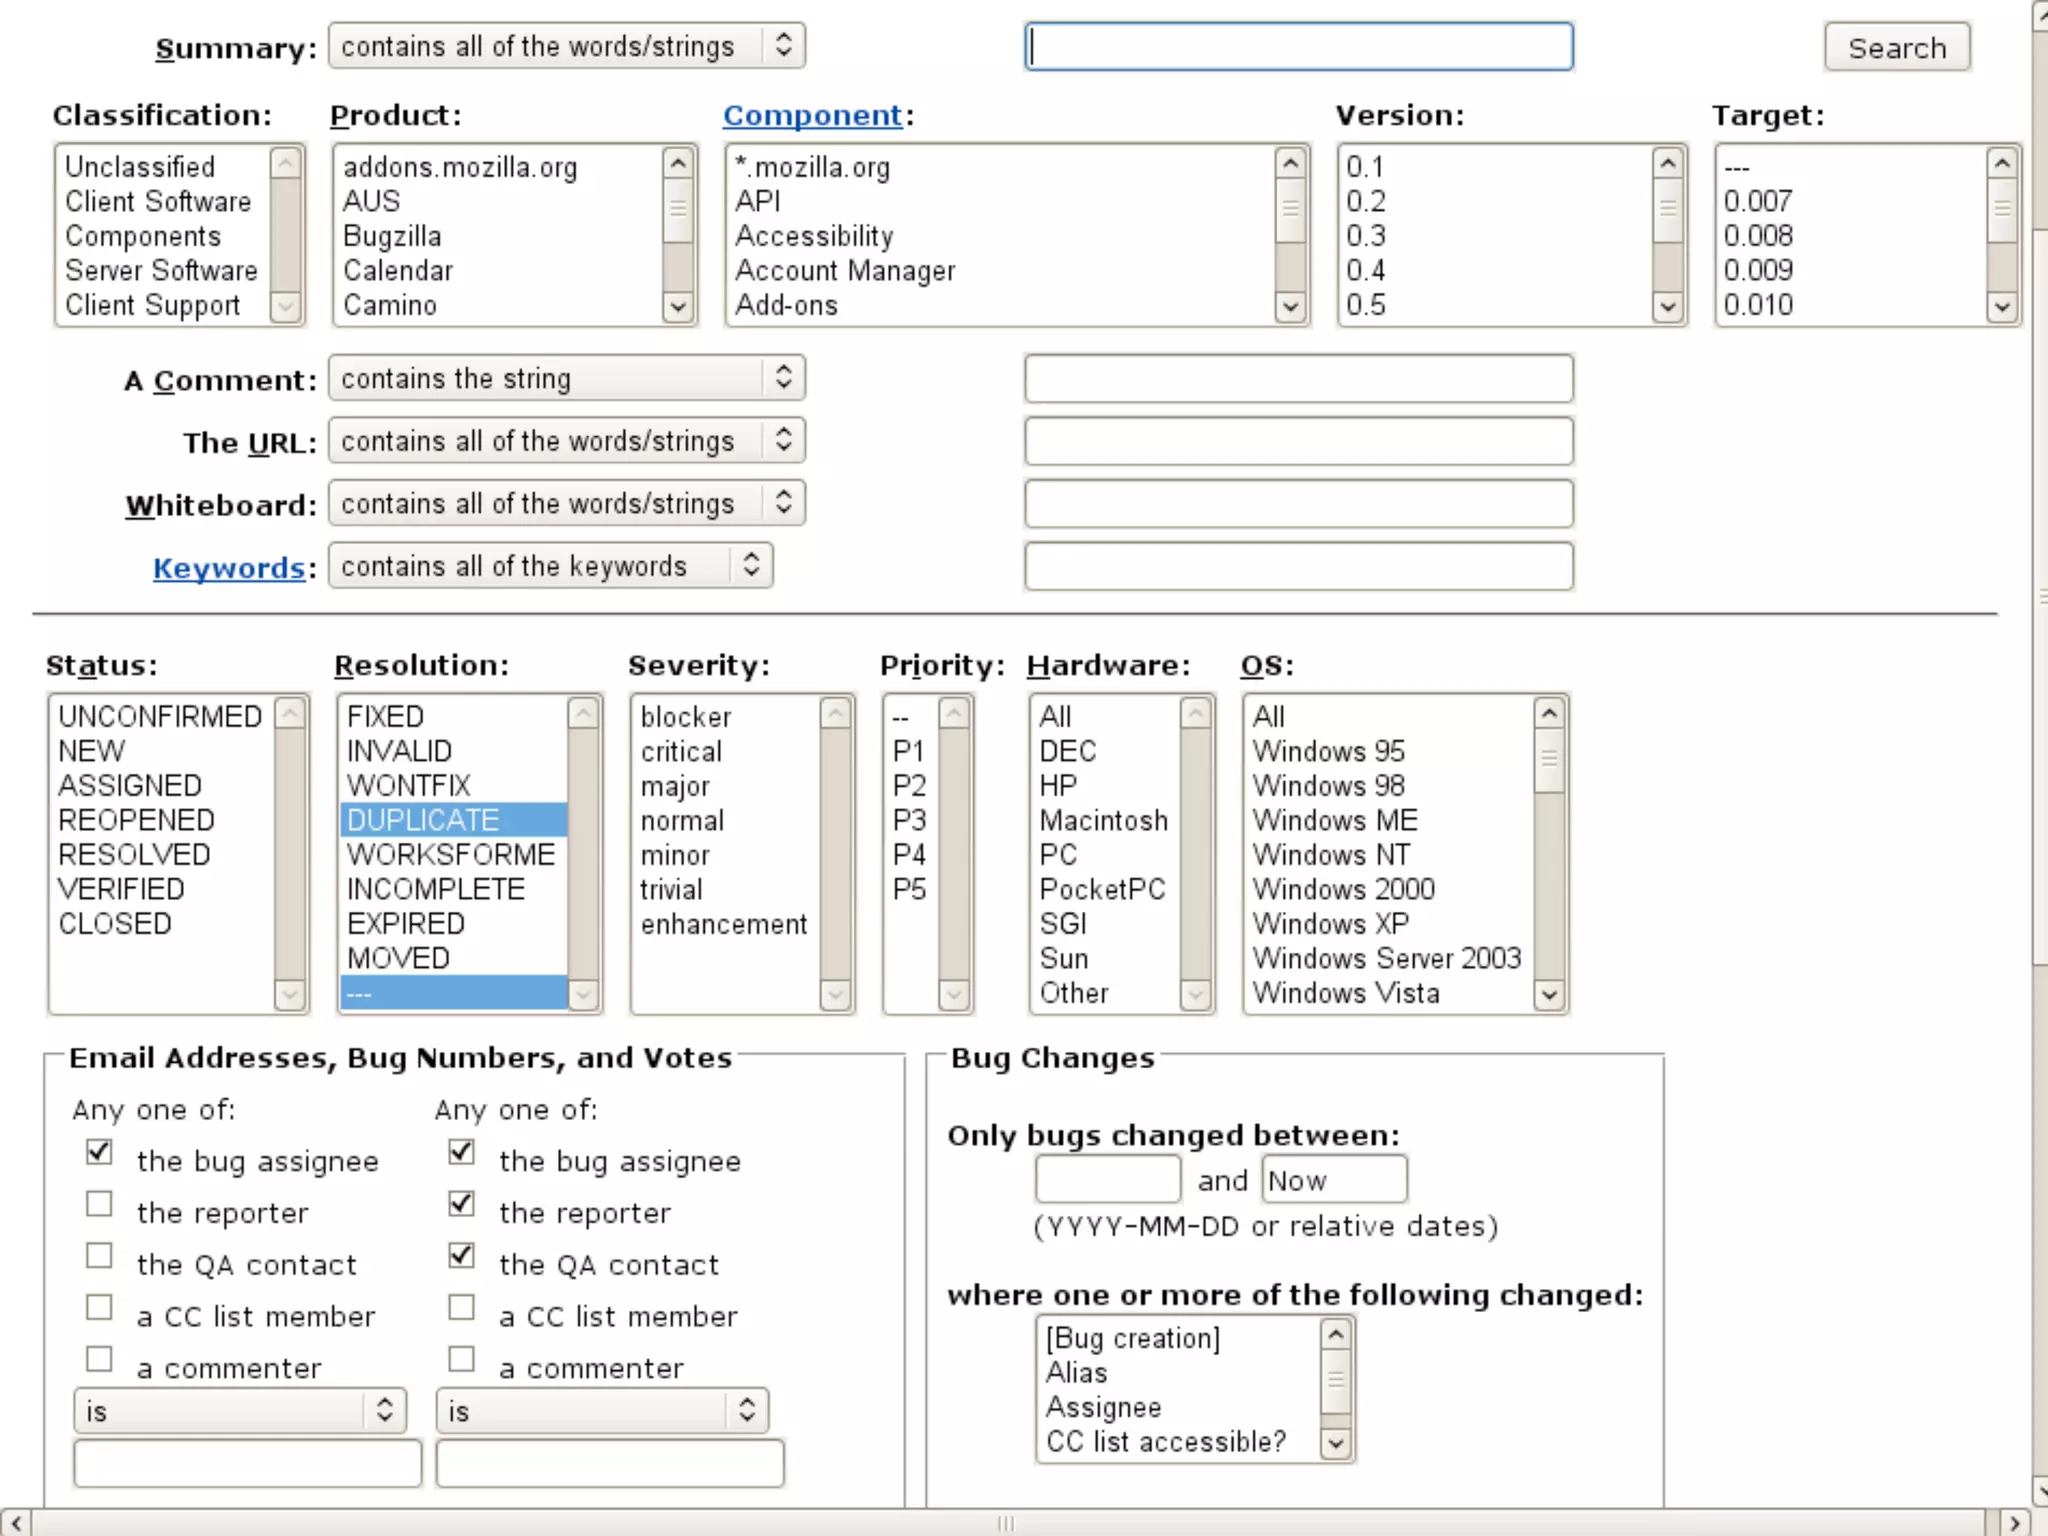Image resolution: width=2048 pixels, height=1536 pixels.
Task: Open the Keywords match type dropdown
Action: coord(550,566)
